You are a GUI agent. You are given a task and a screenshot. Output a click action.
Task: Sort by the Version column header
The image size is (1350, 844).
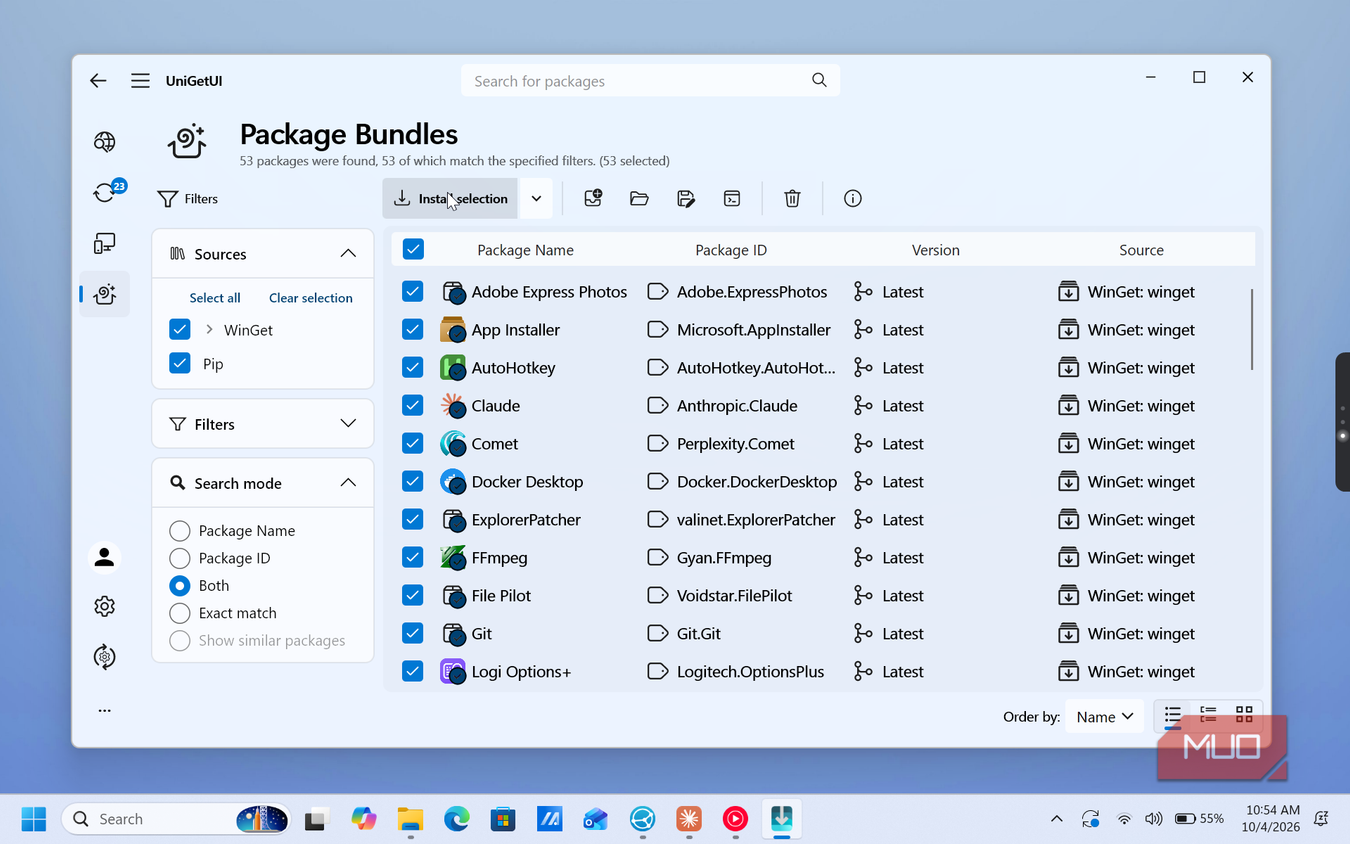pos(936,250)
